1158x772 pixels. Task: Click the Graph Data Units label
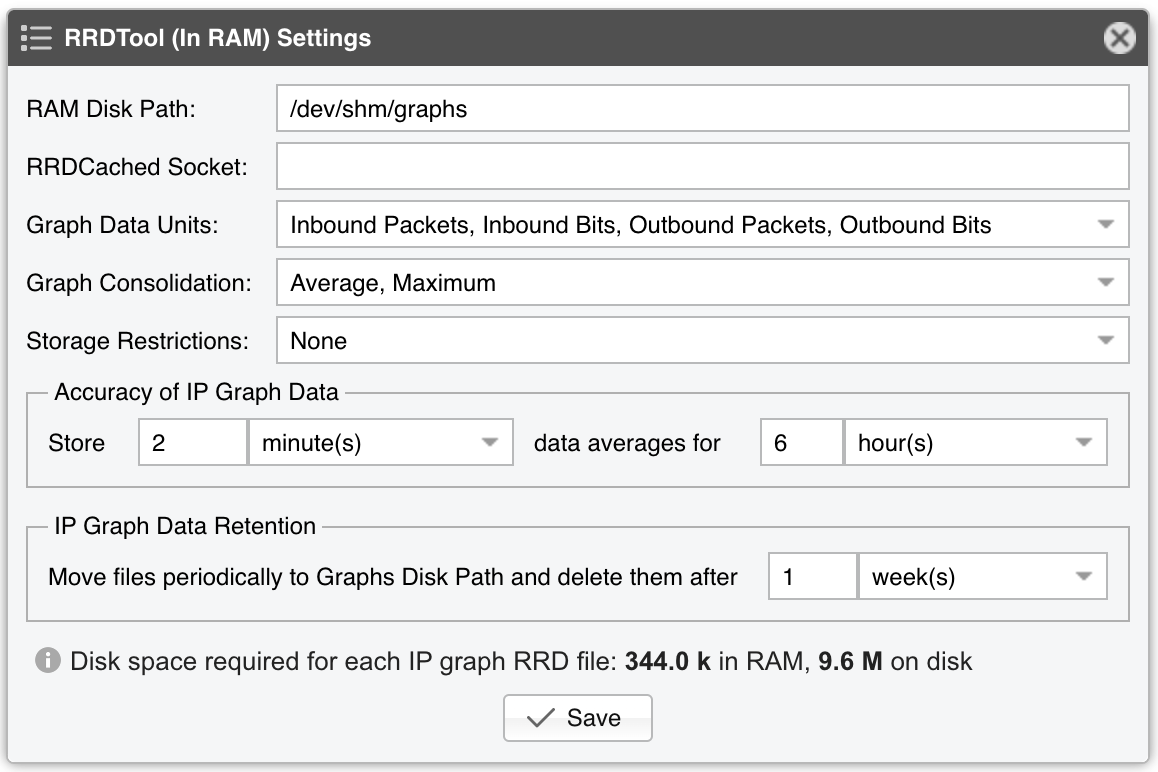tap(123, 225)
